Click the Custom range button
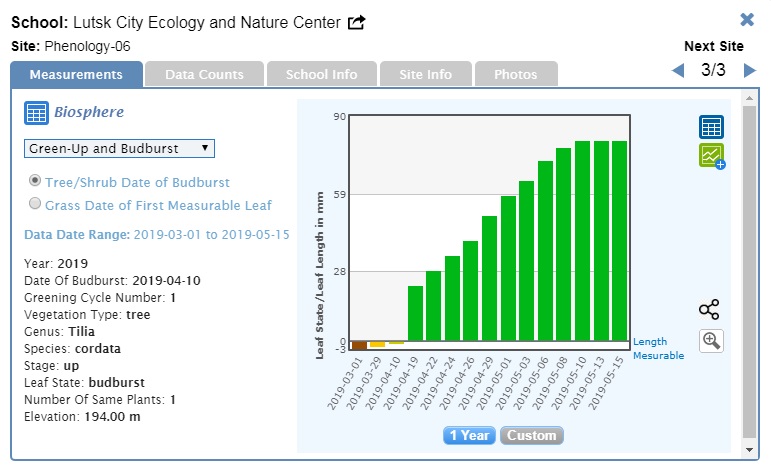Viewport: 771px width, 475px height. (531, 435)
